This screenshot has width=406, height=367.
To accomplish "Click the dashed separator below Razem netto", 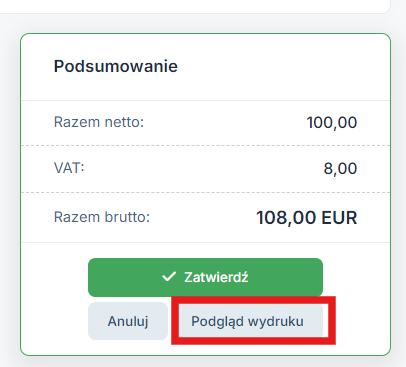I will click(205, 145).
